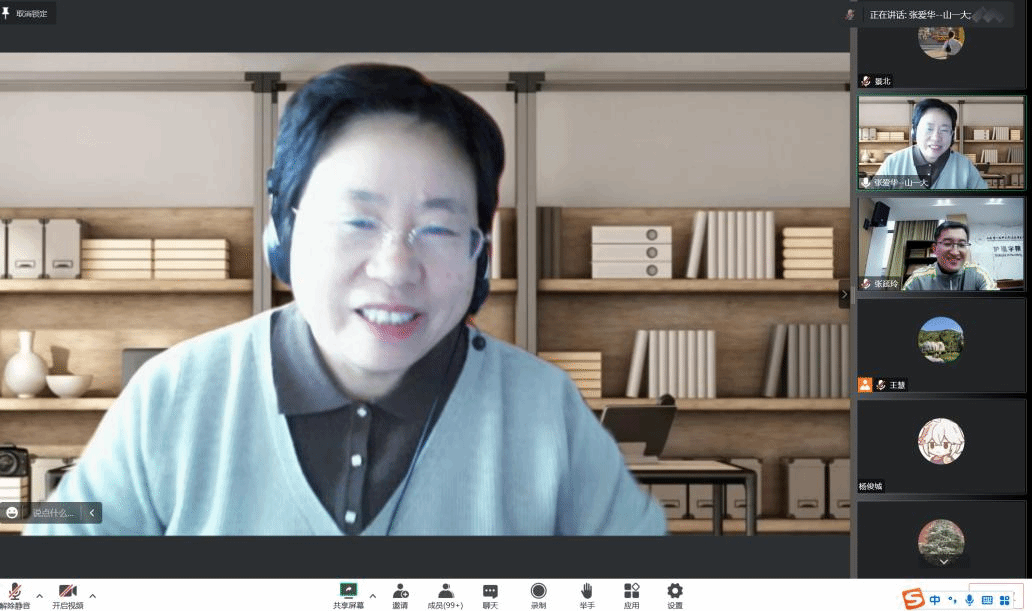
Task: Click the Sogou input method S icon
Action: click(x=912, y=599)
